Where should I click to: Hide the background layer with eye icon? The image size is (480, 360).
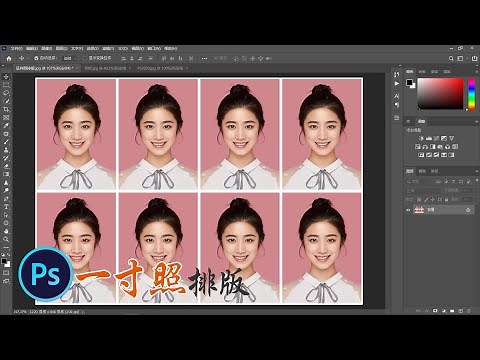pyautogui.click(x=408, y=210)
